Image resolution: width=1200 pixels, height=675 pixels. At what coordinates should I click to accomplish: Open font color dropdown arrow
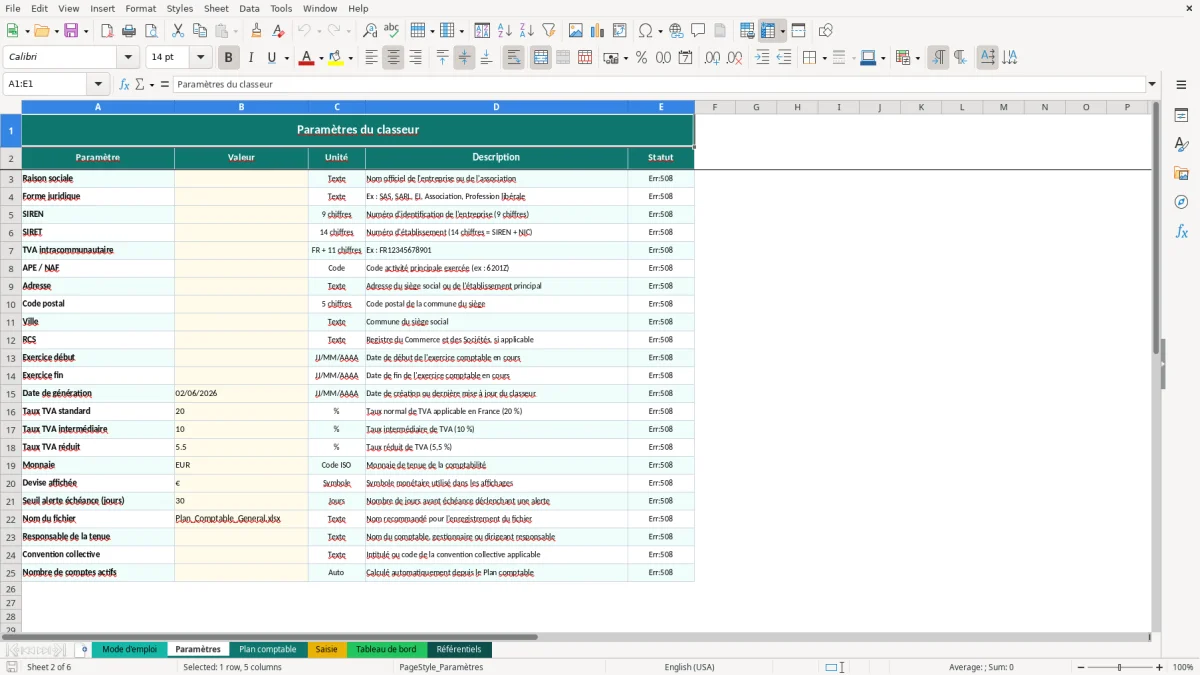pos(320,58)
